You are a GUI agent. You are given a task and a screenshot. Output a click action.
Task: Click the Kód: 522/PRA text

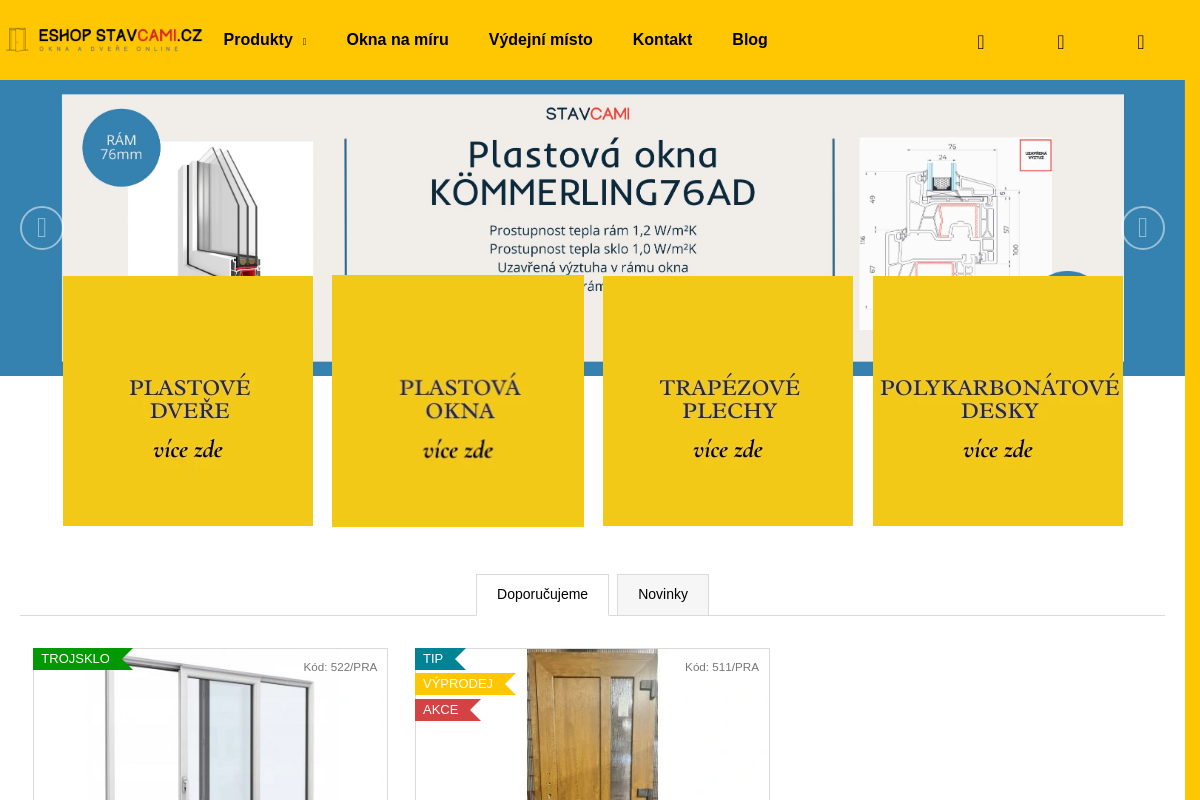340,667
